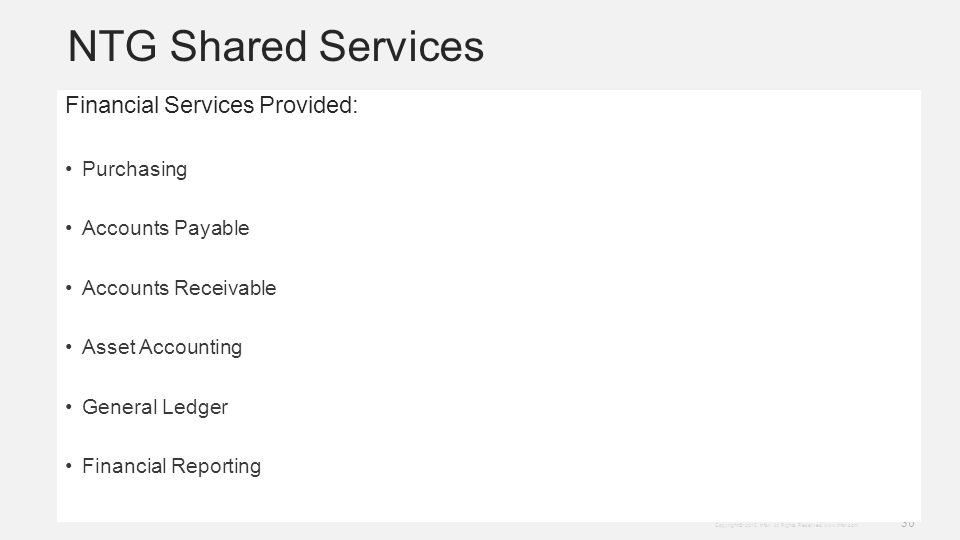The width and height of the screenshot is (960, 540).
Task: Select the bullet dot before 'General Ledger'
Action: pos(69,406)
